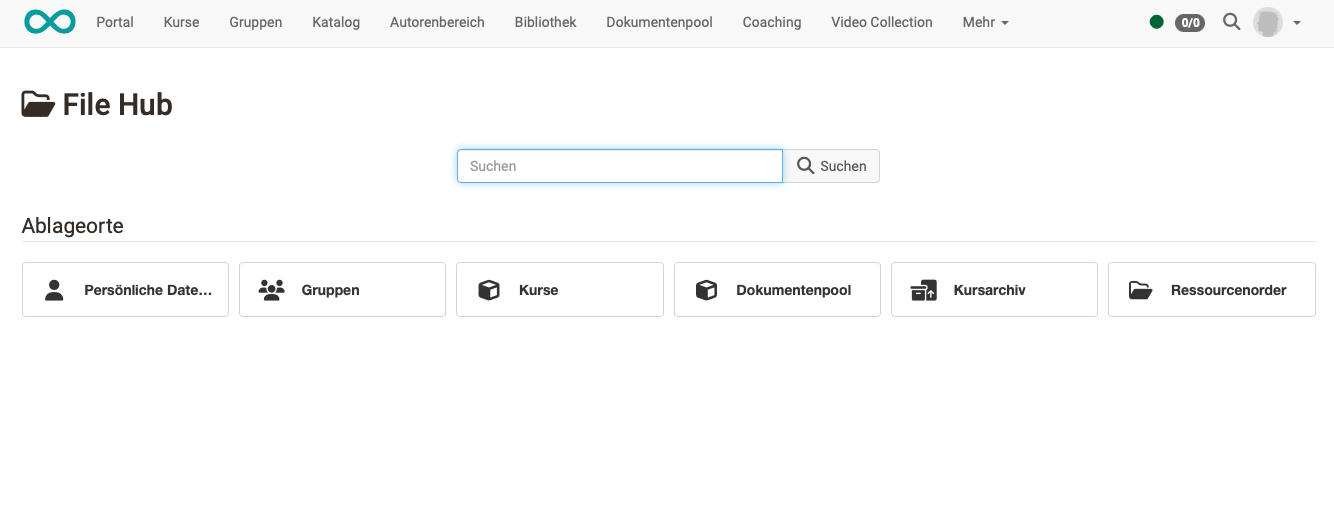
Task: Open the Bibliothek tab
Action: point(545,22)
